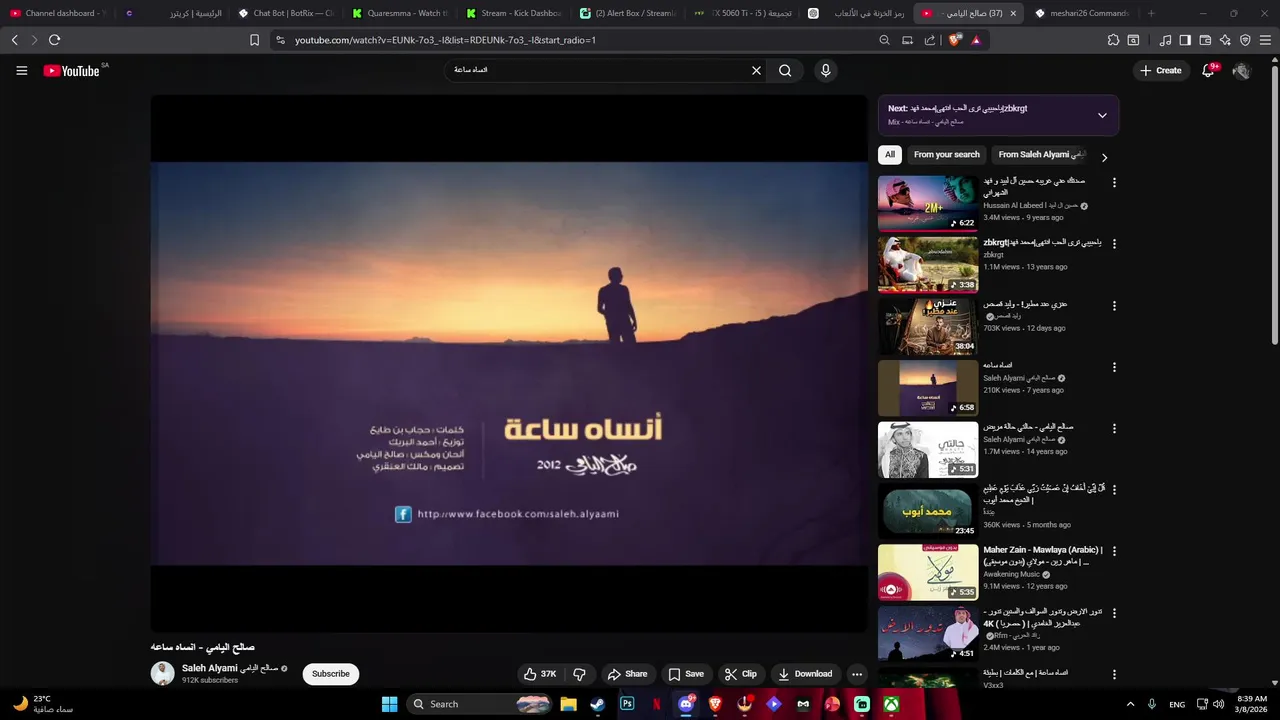Switch to the Chat Bot BotRix tab
The height and width of the screenshot is (720, 1280).
[286, 13]
